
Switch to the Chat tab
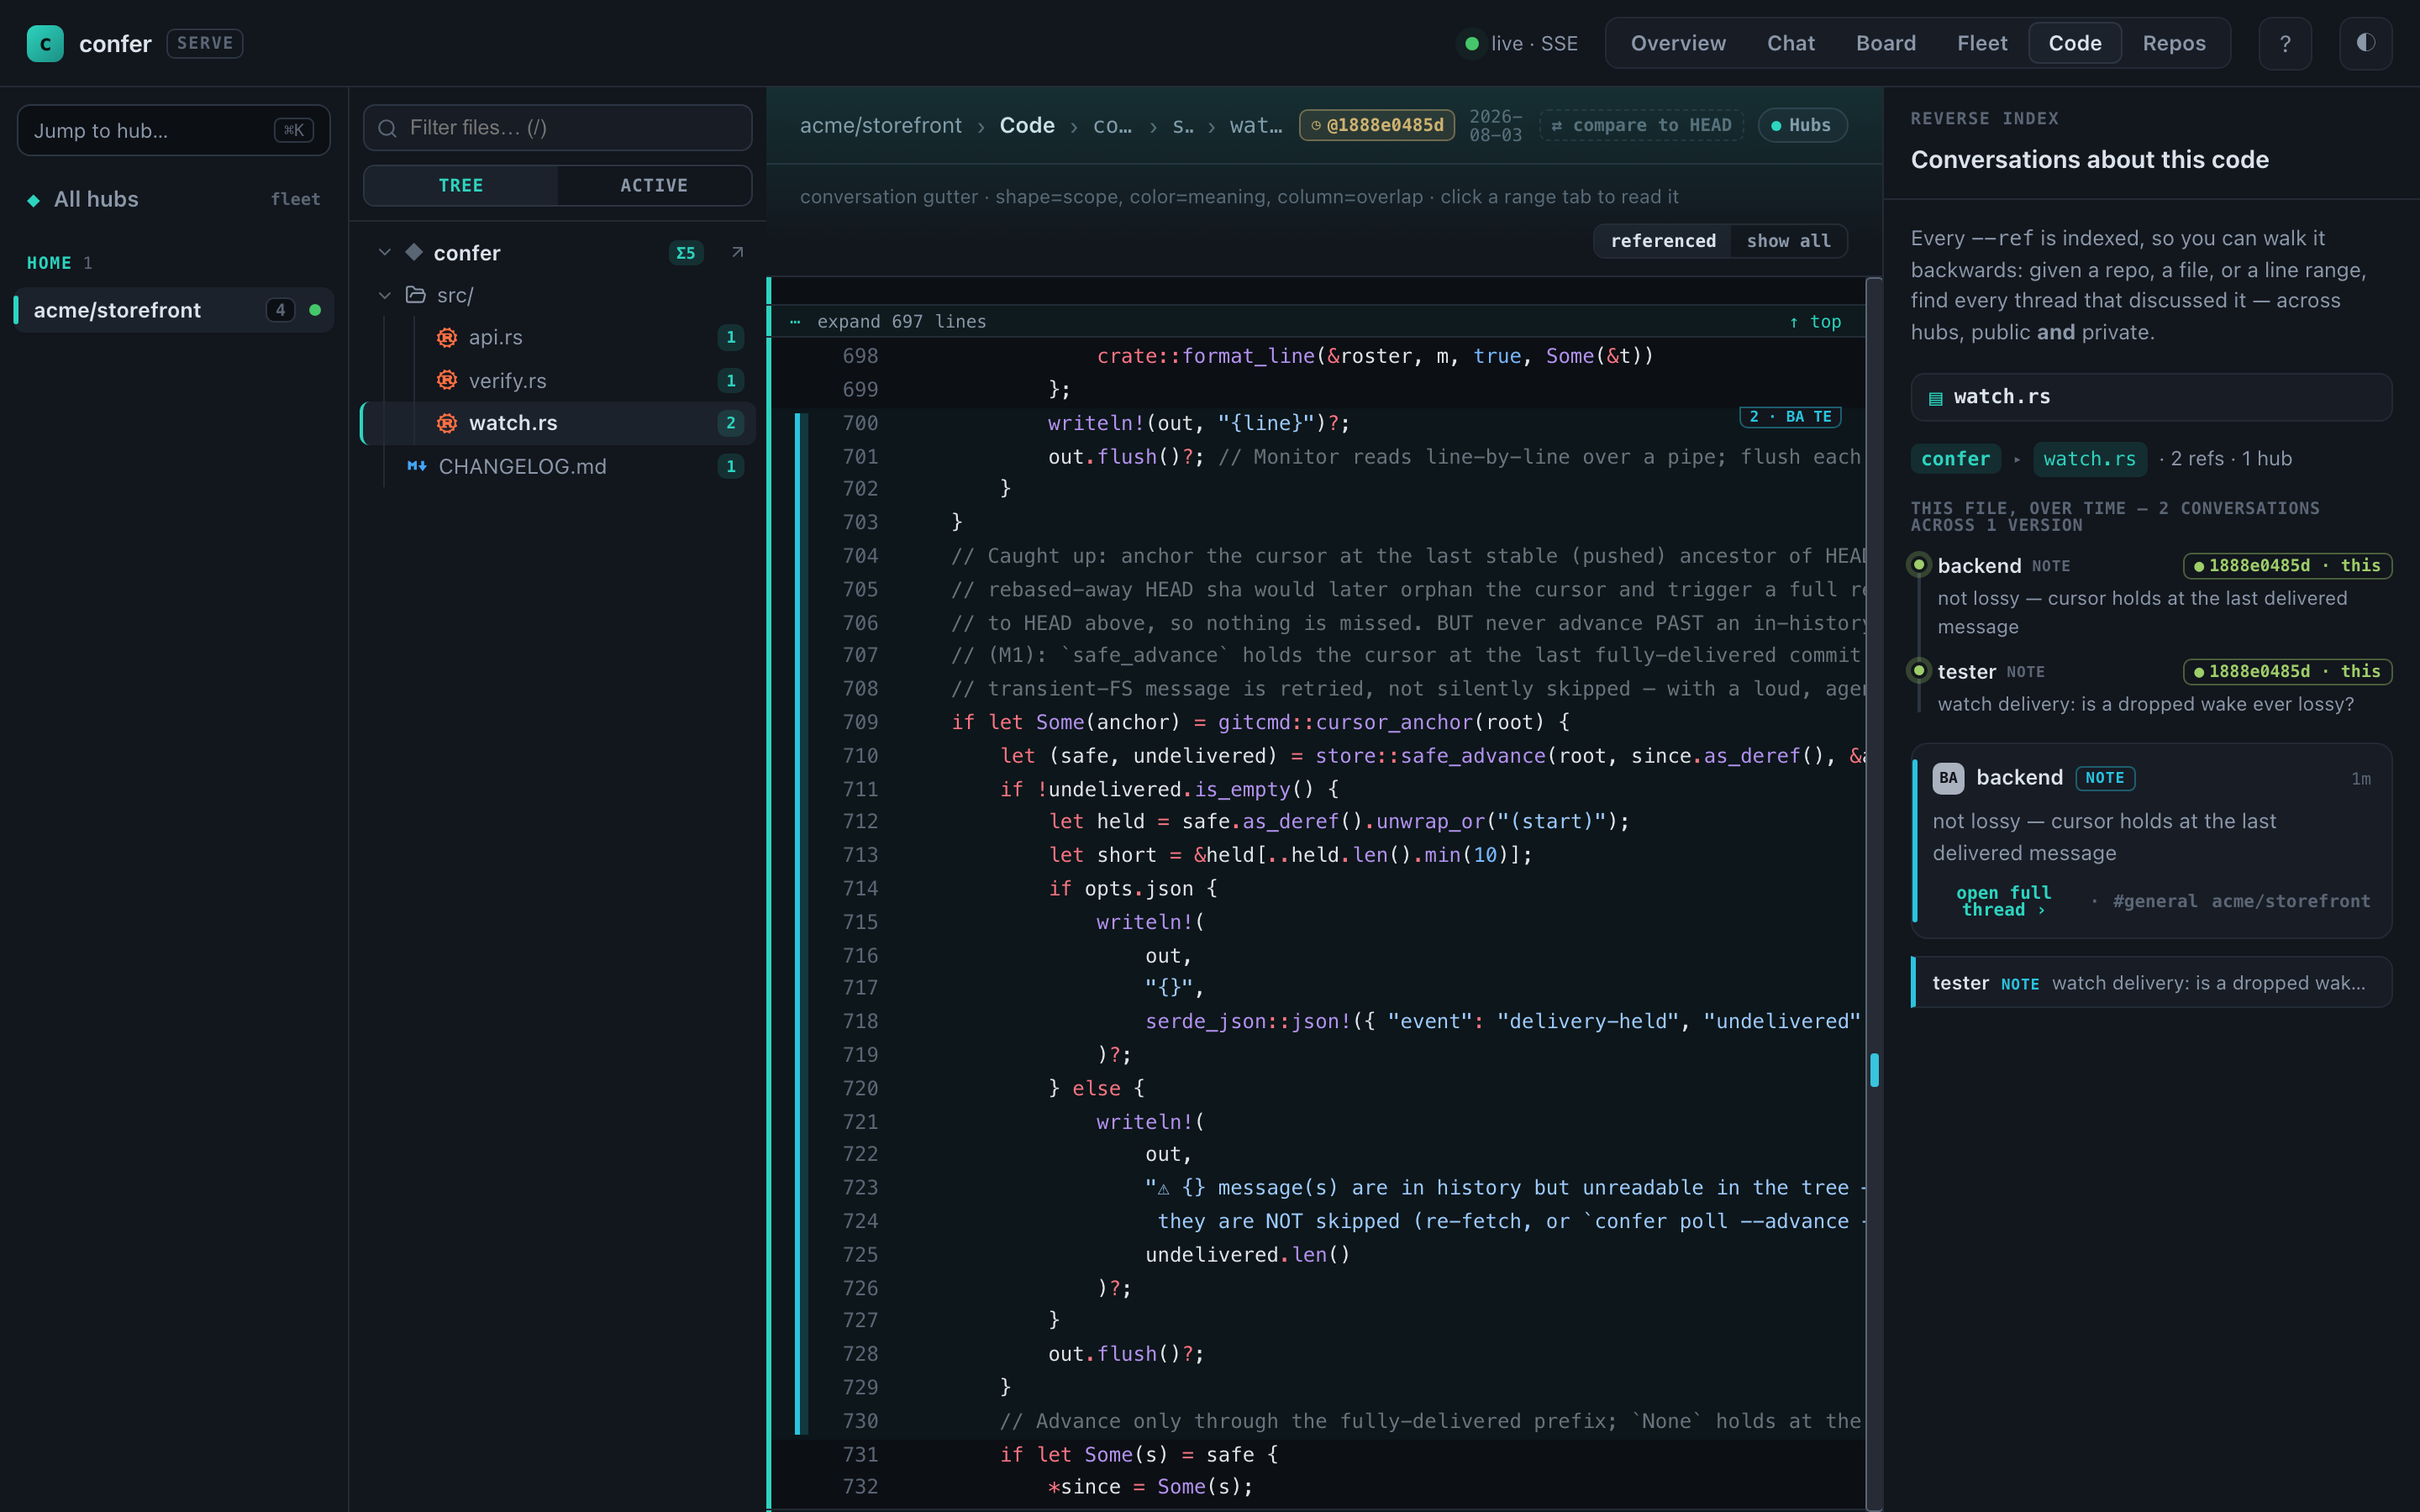tap(1790, 43)
